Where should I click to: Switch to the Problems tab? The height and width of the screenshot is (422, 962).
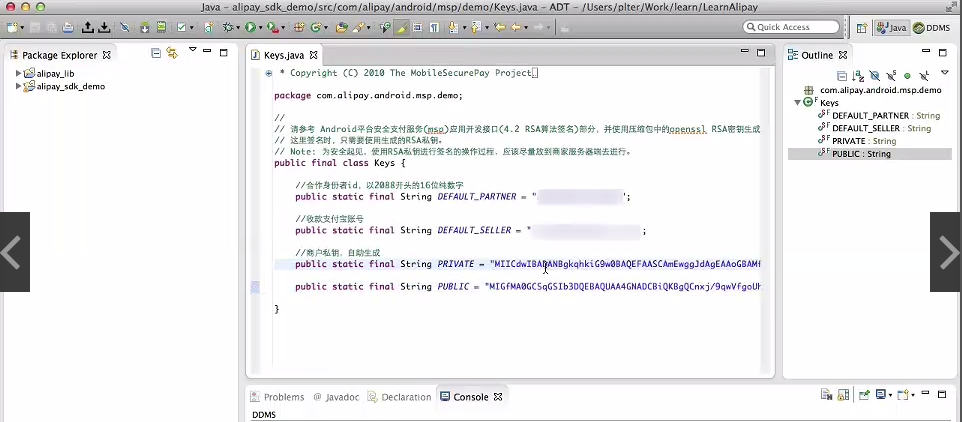pyautogui.click(x=277, y=397)
